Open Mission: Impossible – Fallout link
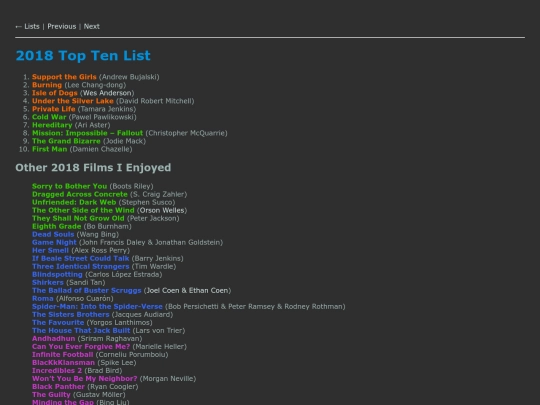Image resolution: width=540 pixels, height=405 pixels. (87, 133)
